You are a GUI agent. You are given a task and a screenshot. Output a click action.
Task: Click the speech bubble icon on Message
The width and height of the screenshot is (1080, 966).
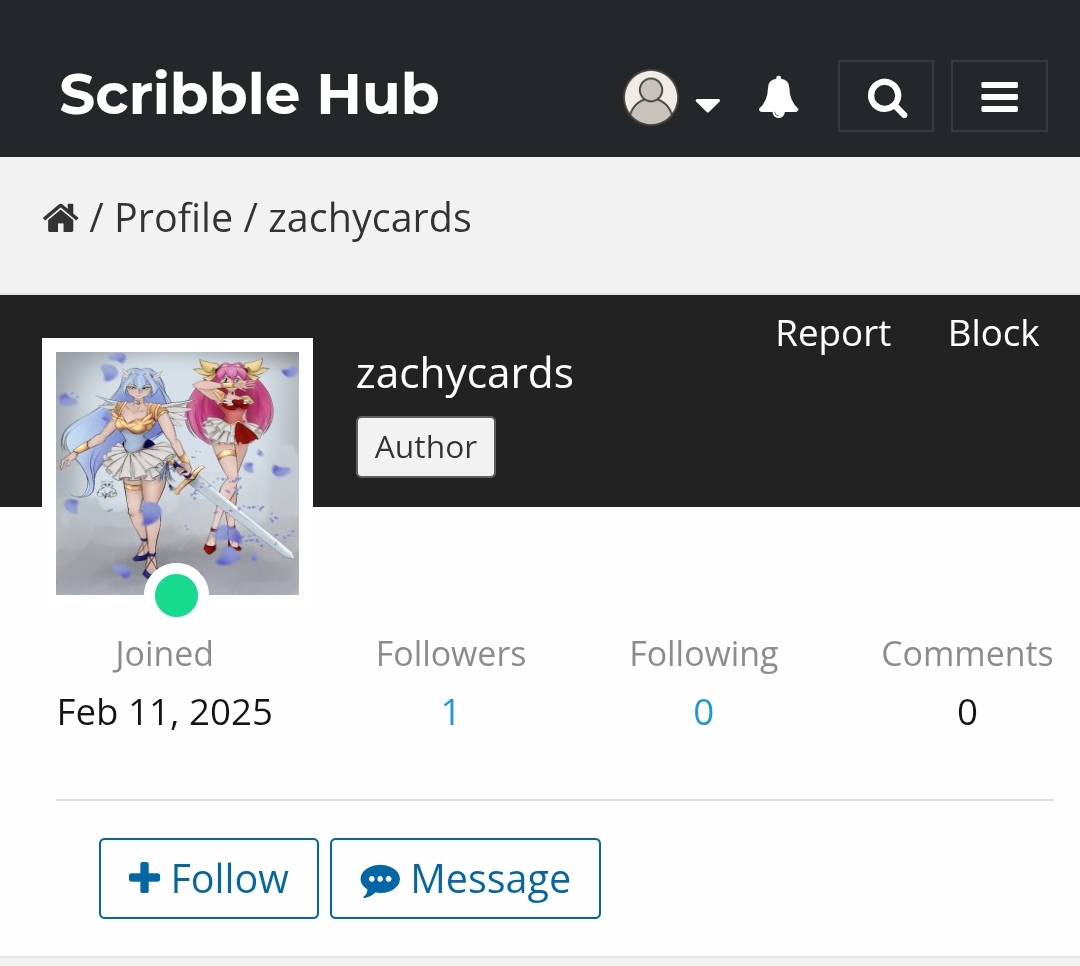point(380,881)
